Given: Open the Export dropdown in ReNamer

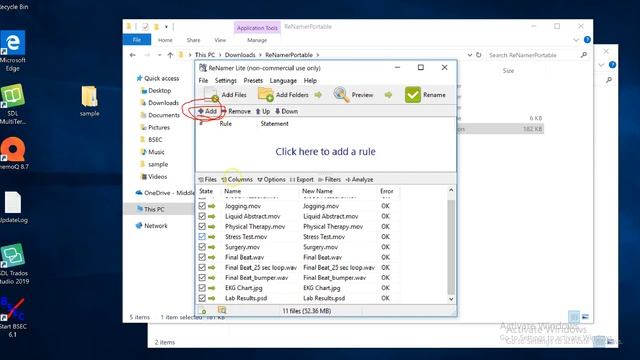Looking at the screenshot, I should point(302,180).
